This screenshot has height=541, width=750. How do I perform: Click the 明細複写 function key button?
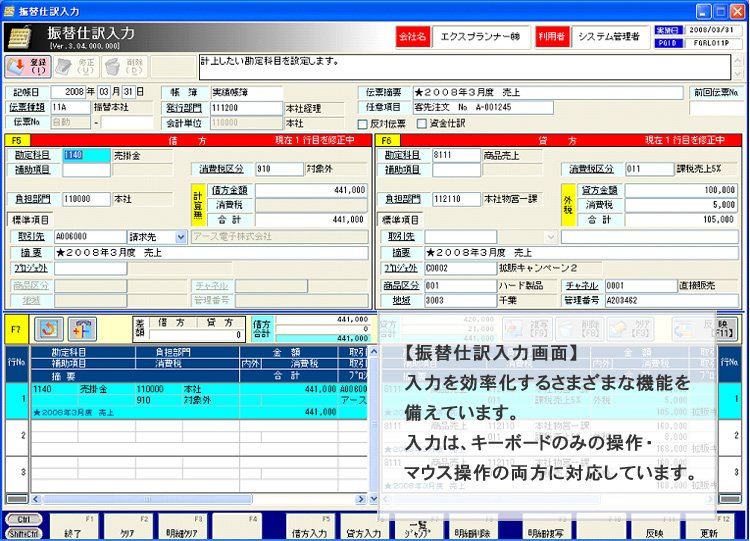tap(545, 526)
